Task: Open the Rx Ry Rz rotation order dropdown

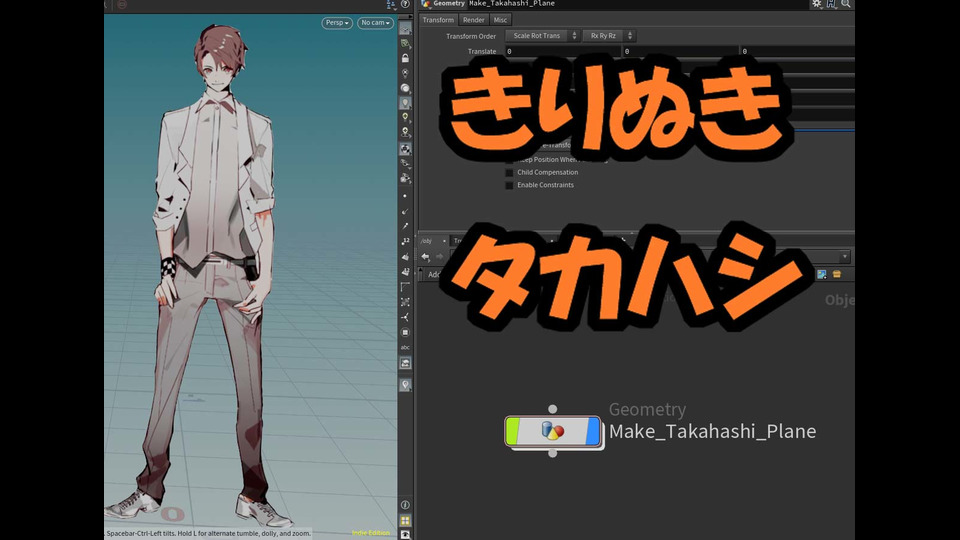Action: tap(609, 36)
